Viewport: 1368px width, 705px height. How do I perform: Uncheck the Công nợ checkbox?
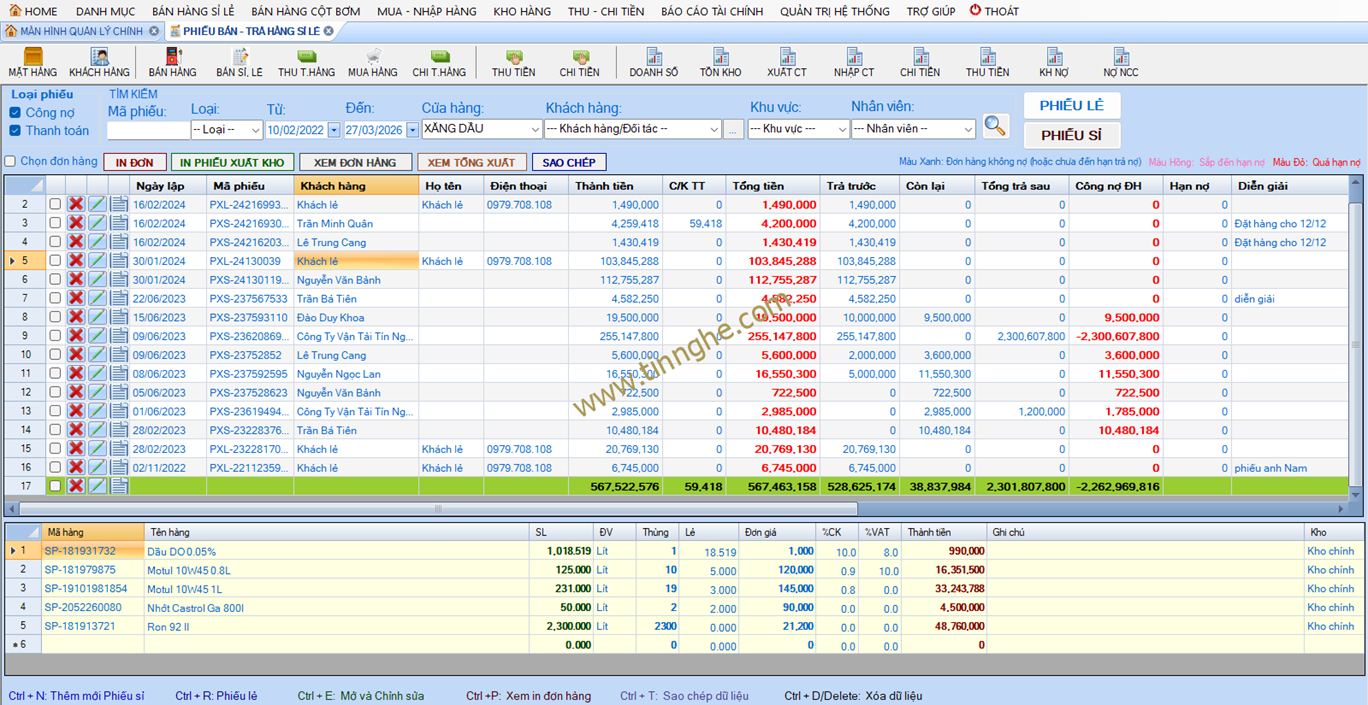pos(15,113)
